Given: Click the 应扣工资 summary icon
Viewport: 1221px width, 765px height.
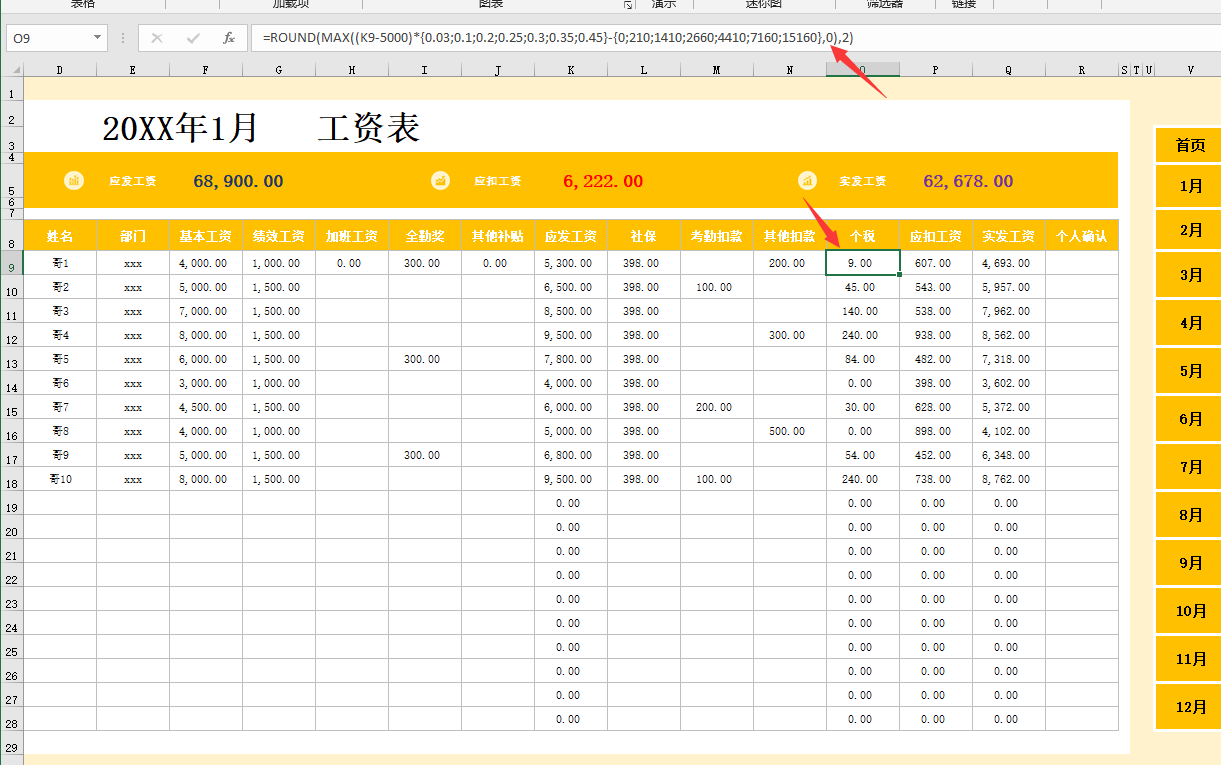Looking at the screenshot, I should click(440, 181).
